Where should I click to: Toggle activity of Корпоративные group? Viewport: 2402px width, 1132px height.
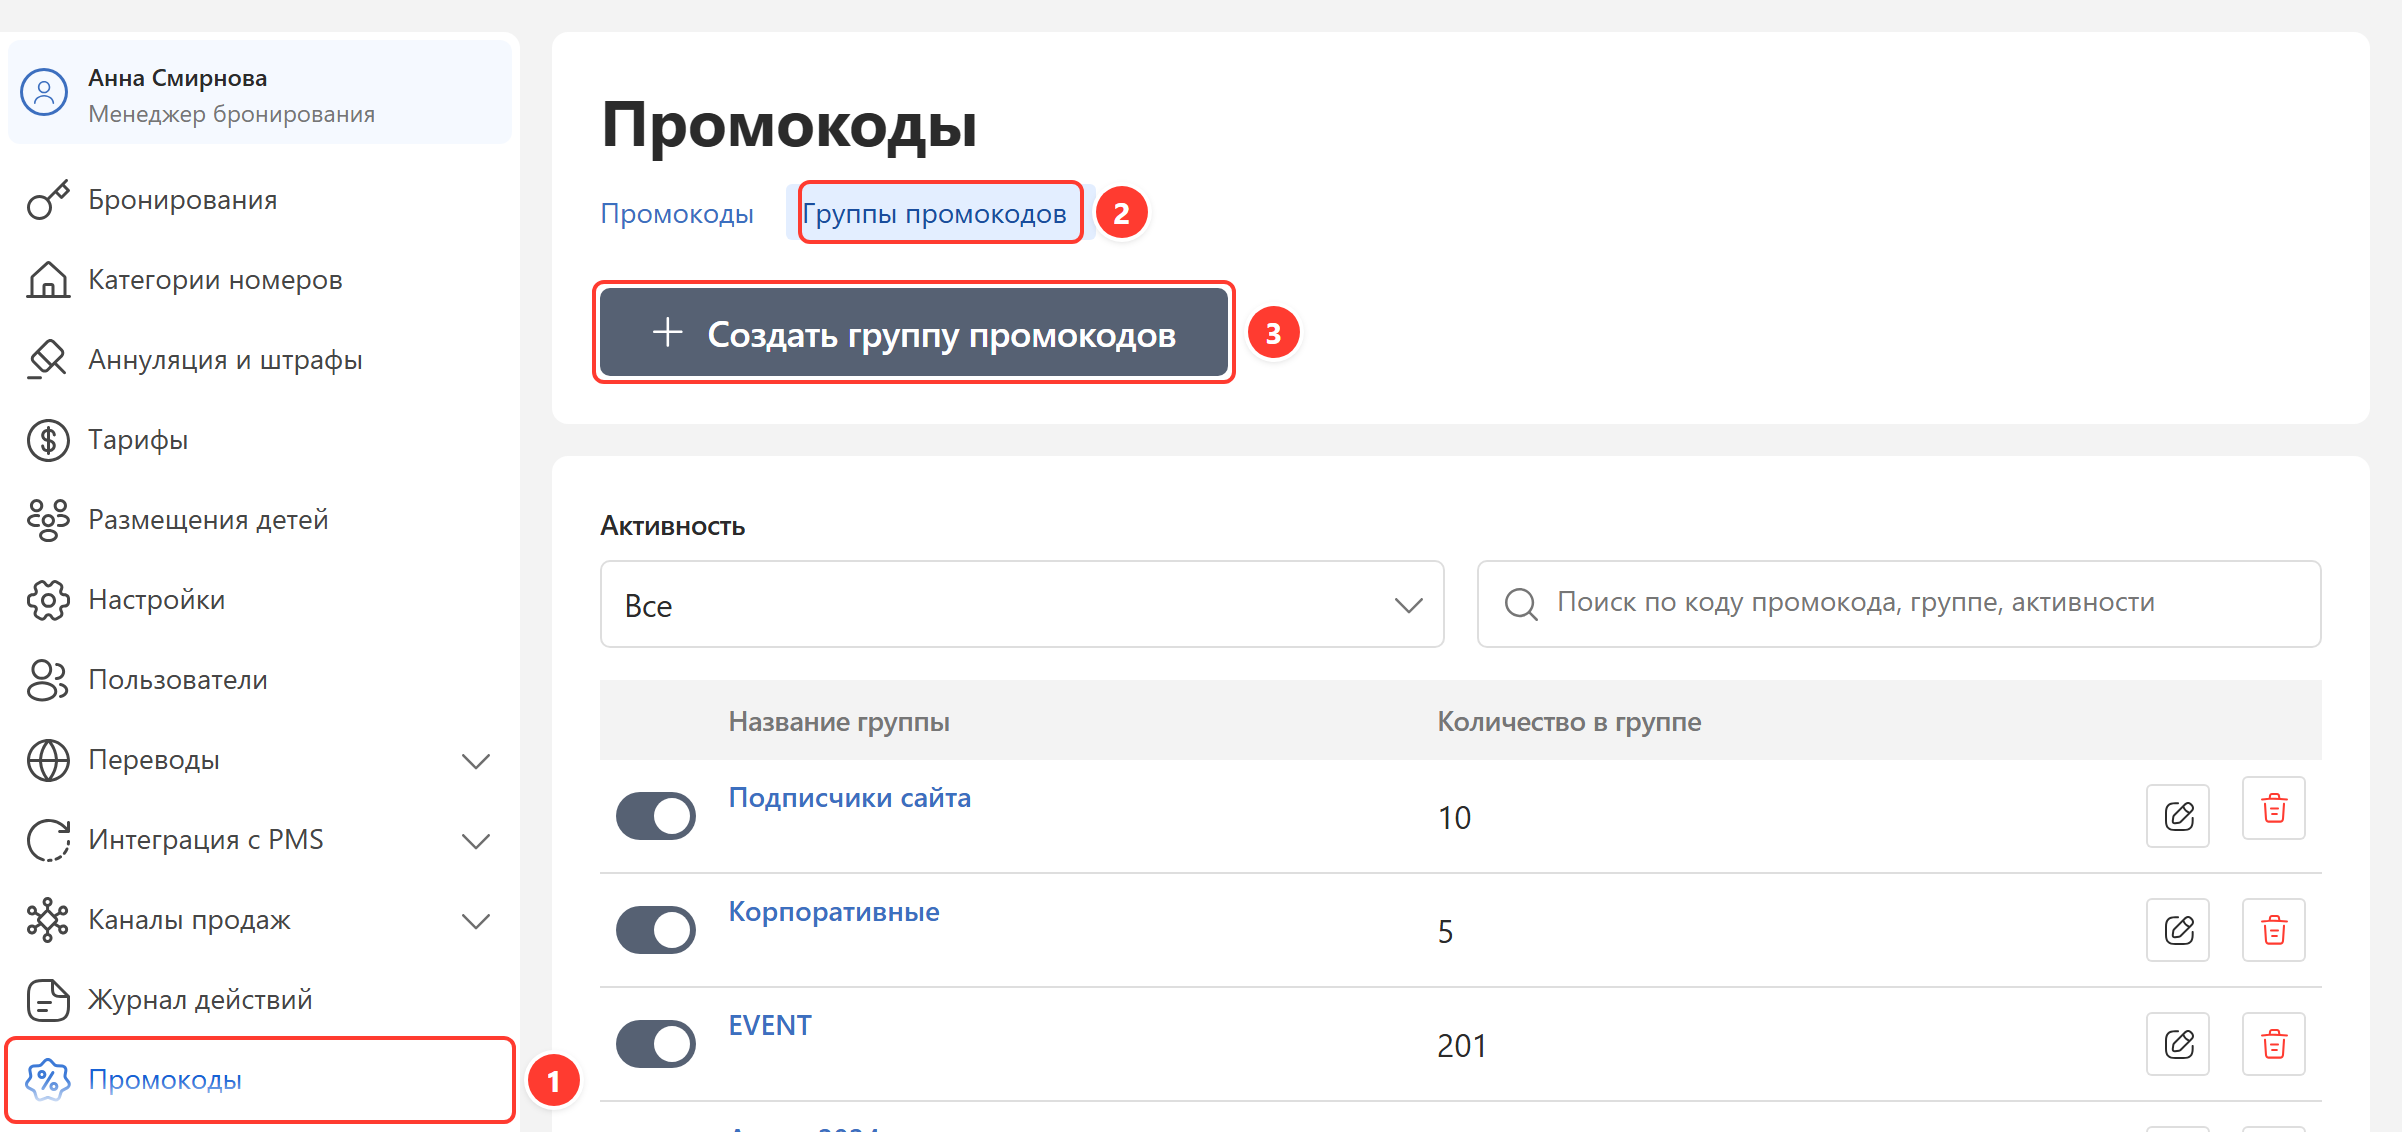point(656,930)
